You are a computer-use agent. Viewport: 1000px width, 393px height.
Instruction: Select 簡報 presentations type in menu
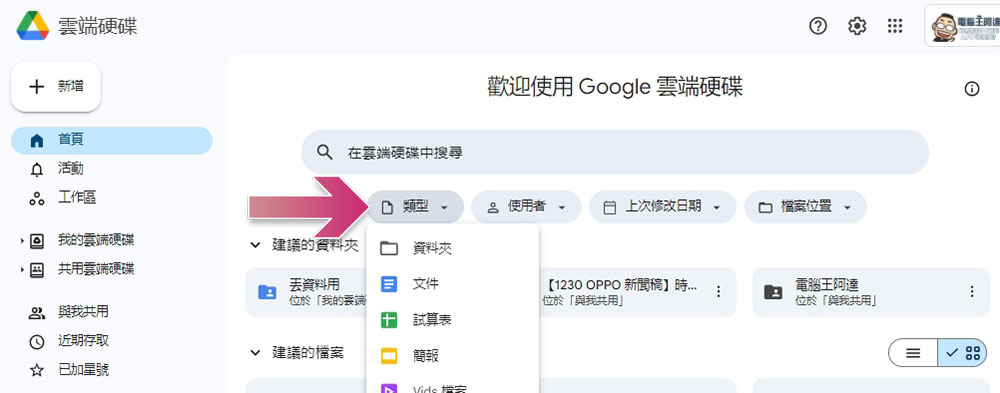pyautogui.click(x=453, y=355)
